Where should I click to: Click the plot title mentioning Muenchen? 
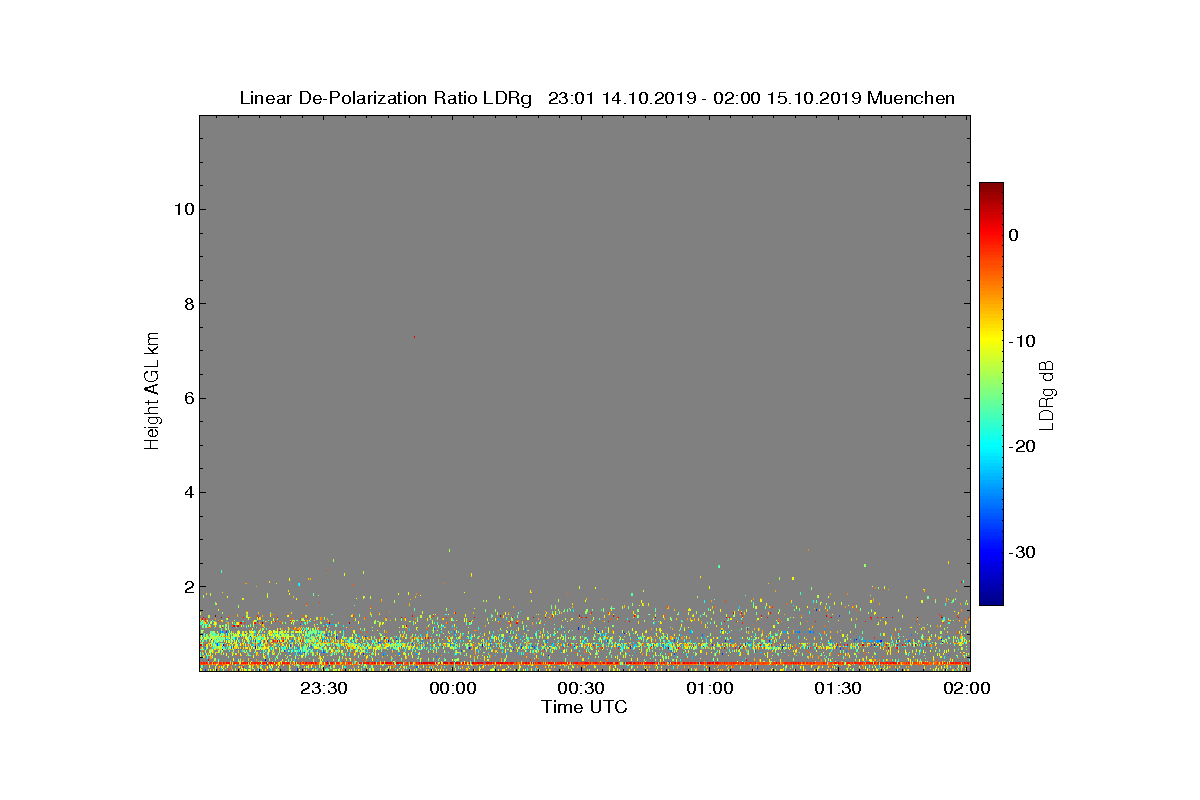click(597, 98)
